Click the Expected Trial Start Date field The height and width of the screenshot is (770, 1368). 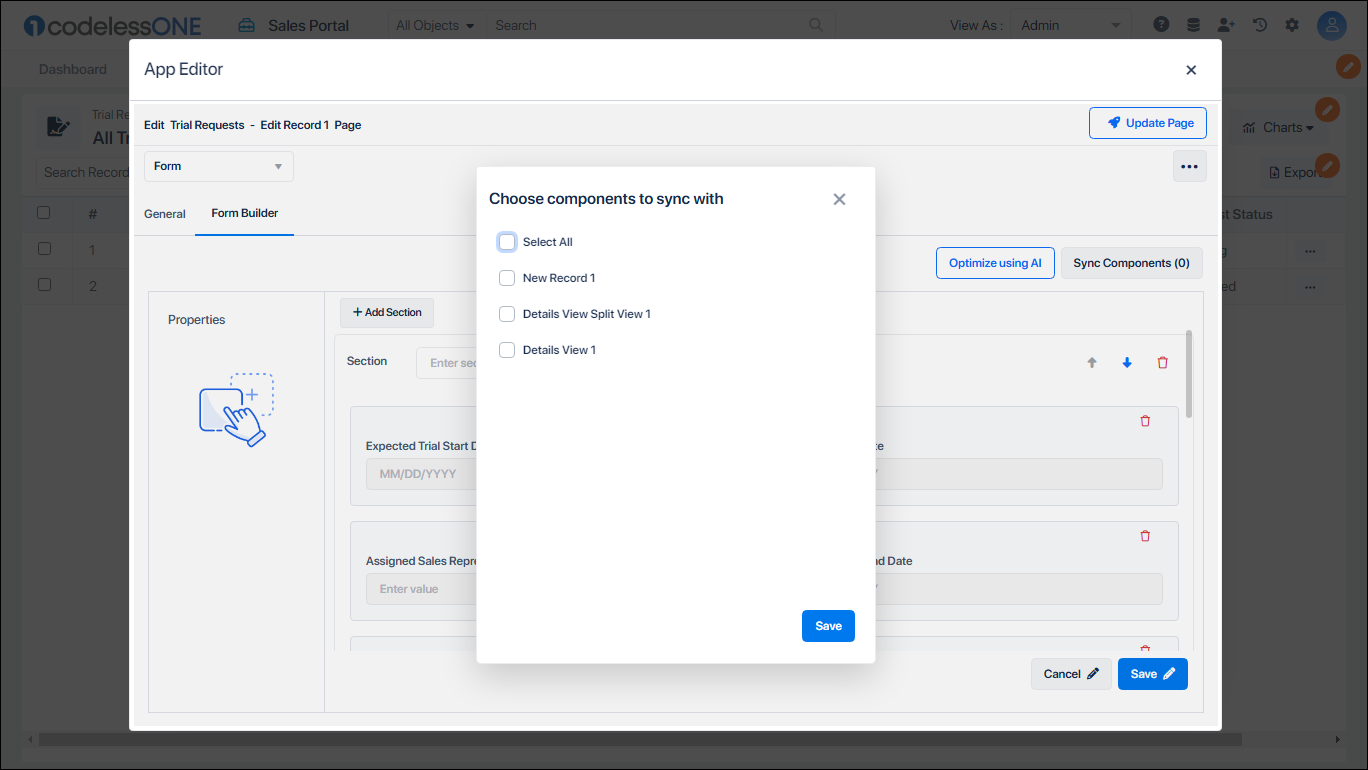(x=421, y=474)
